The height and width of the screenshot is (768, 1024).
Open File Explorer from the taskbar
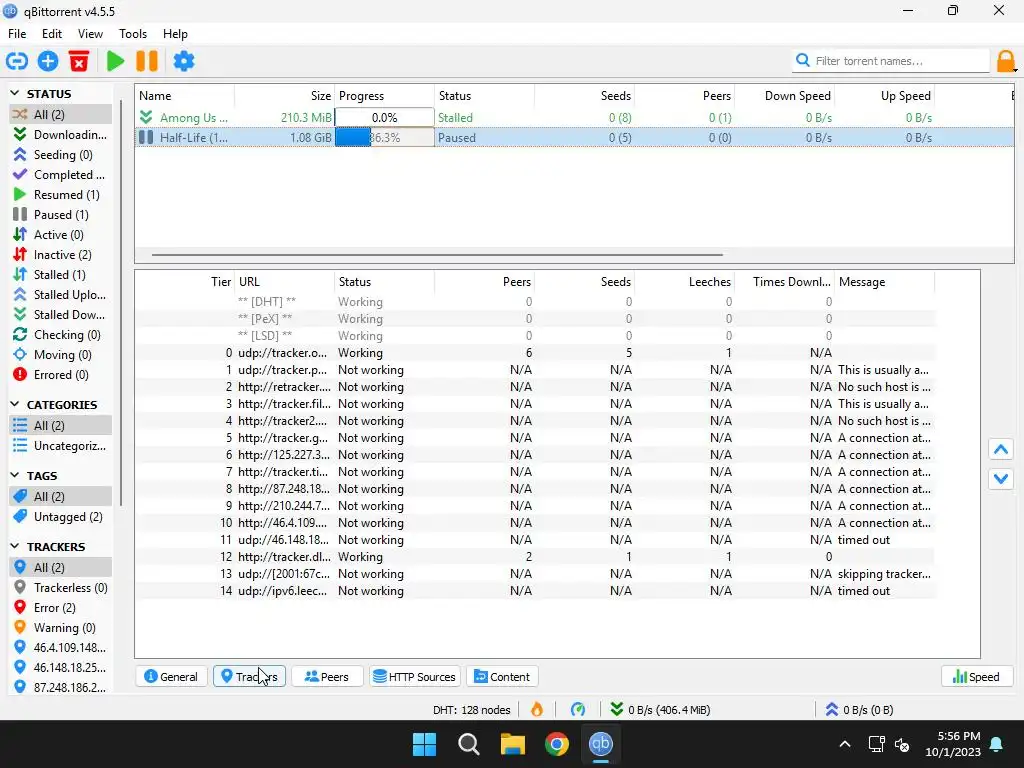click(513, 744)
